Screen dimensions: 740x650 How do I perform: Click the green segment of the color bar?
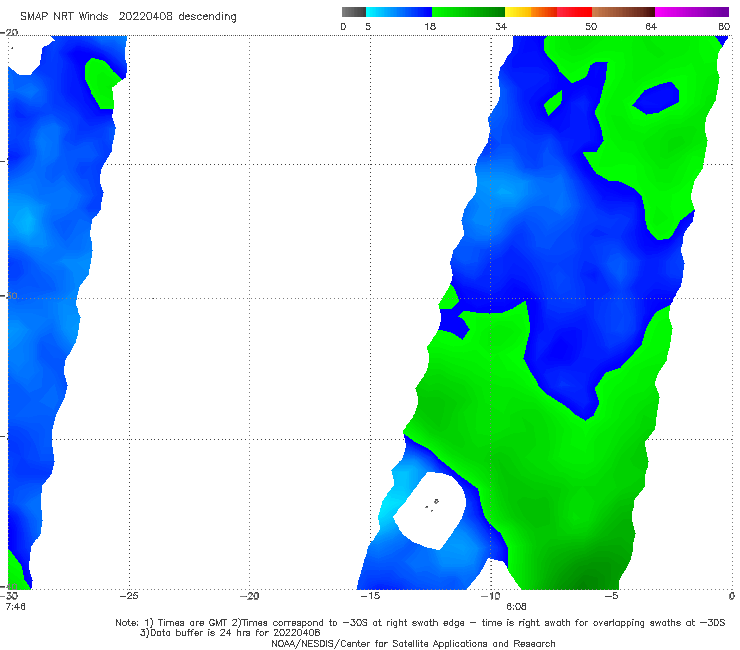468,12
